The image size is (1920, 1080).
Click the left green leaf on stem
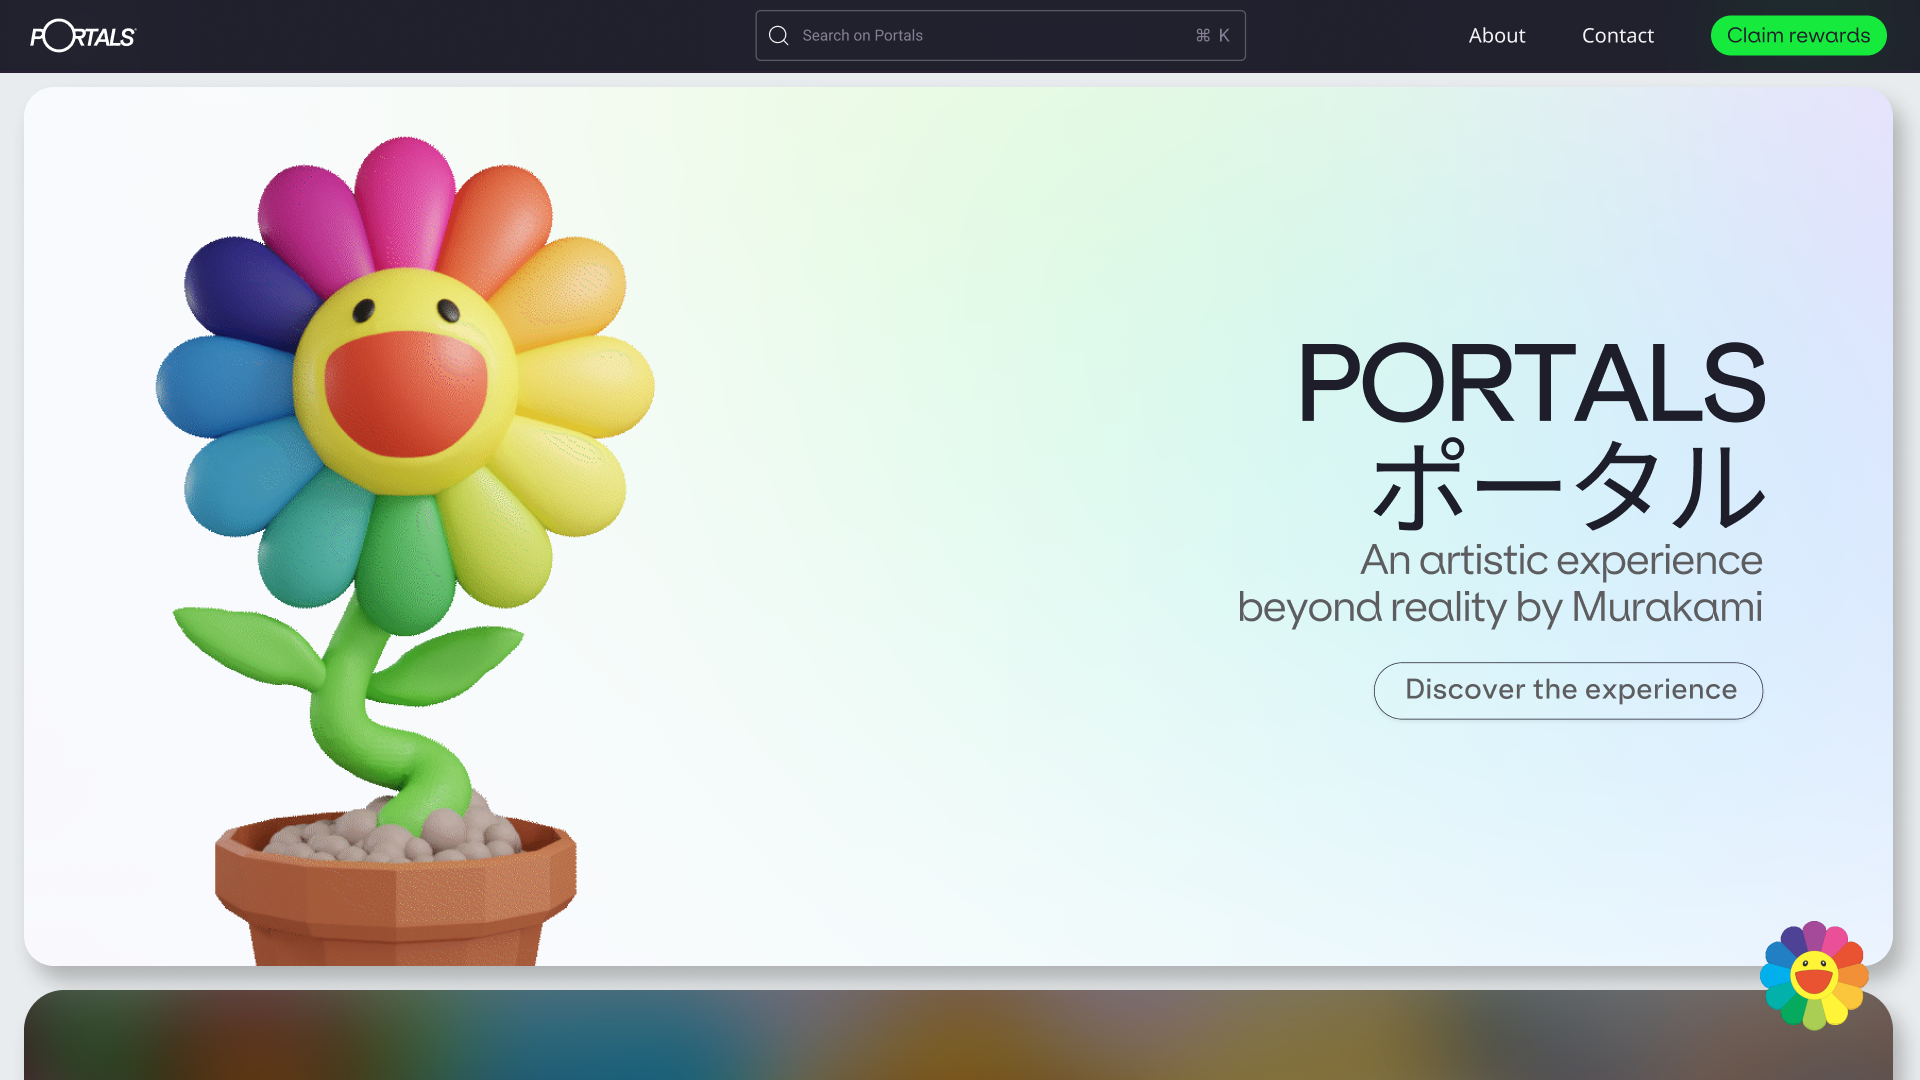(250, 645)
